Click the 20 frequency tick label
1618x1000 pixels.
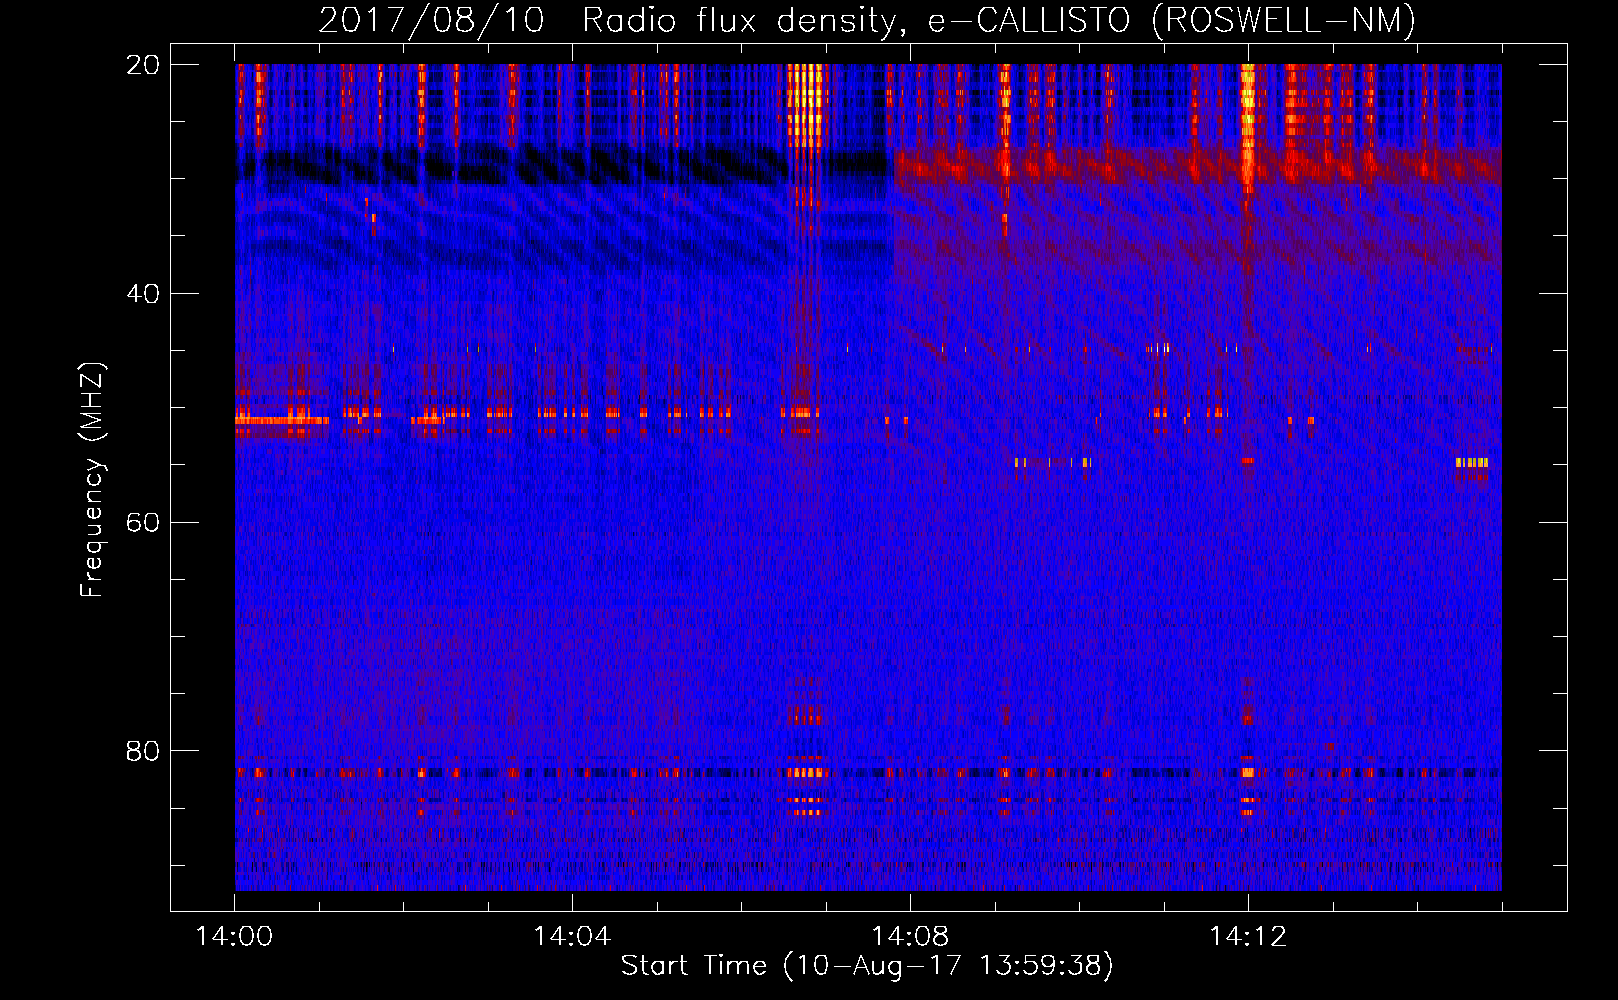[143, 65]
